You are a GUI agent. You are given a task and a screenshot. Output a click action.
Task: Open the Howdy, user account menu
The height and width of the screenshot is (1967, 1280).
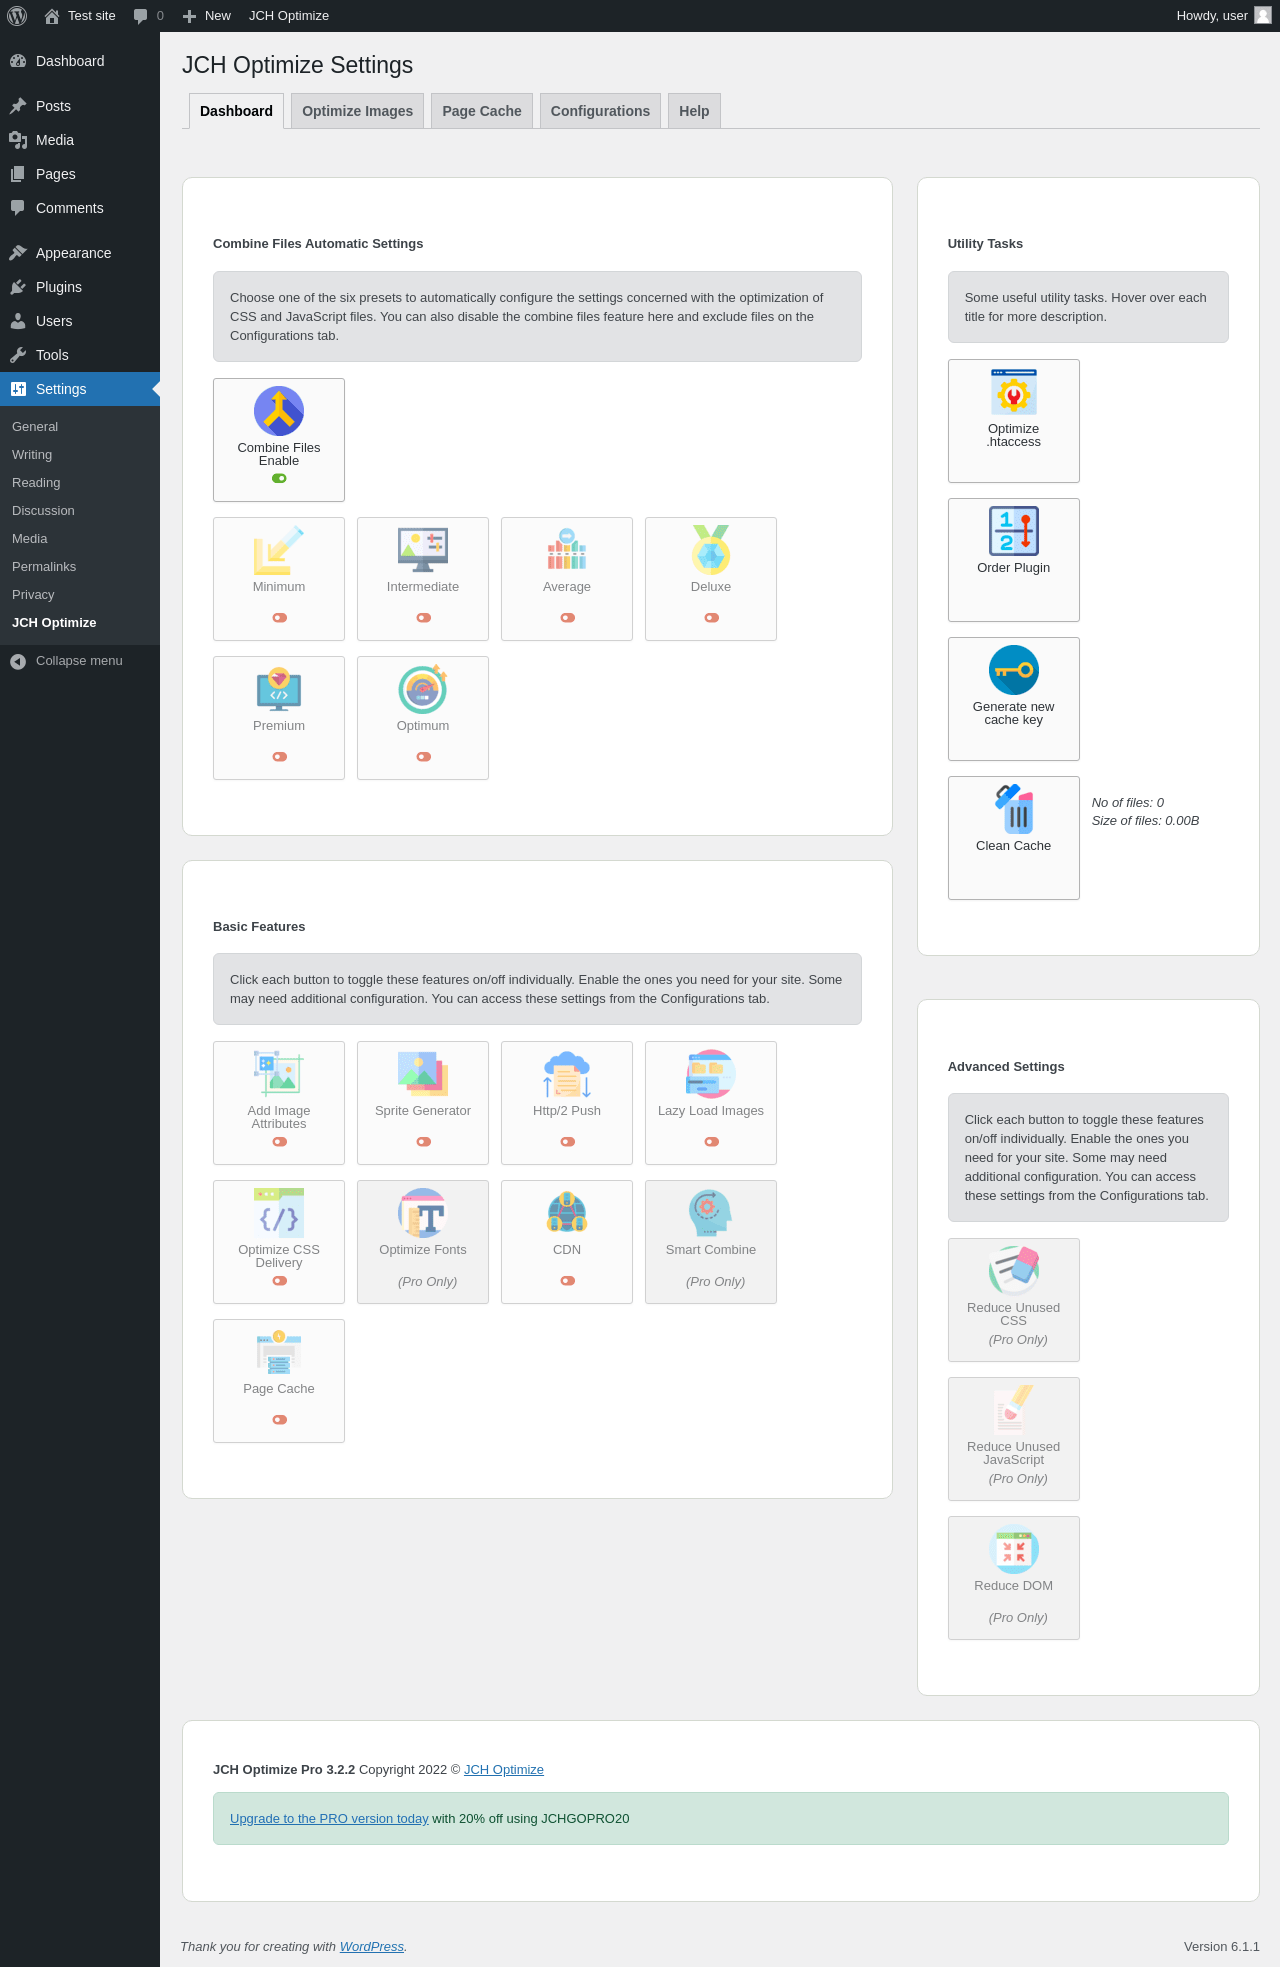[x=1223, y=16]
